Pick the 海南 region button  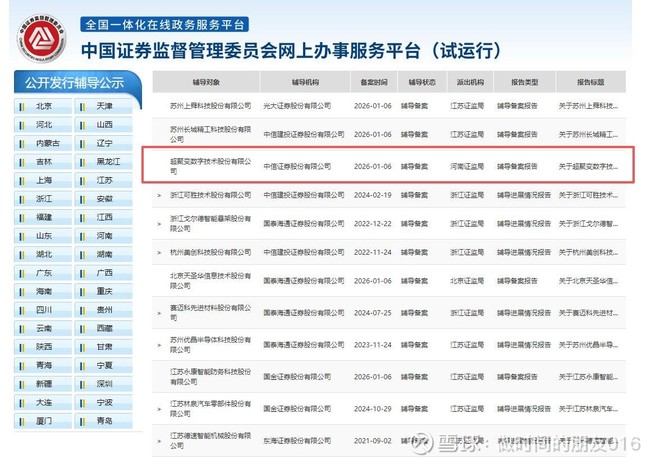click(43, 291)
